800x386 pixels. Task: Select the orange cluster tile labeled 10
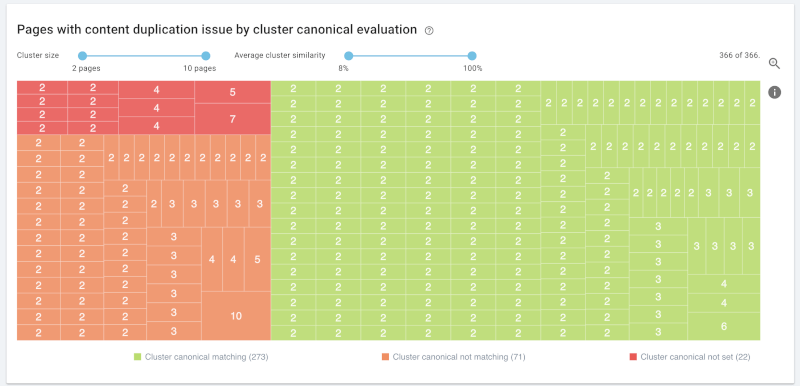tap(236, 316)
